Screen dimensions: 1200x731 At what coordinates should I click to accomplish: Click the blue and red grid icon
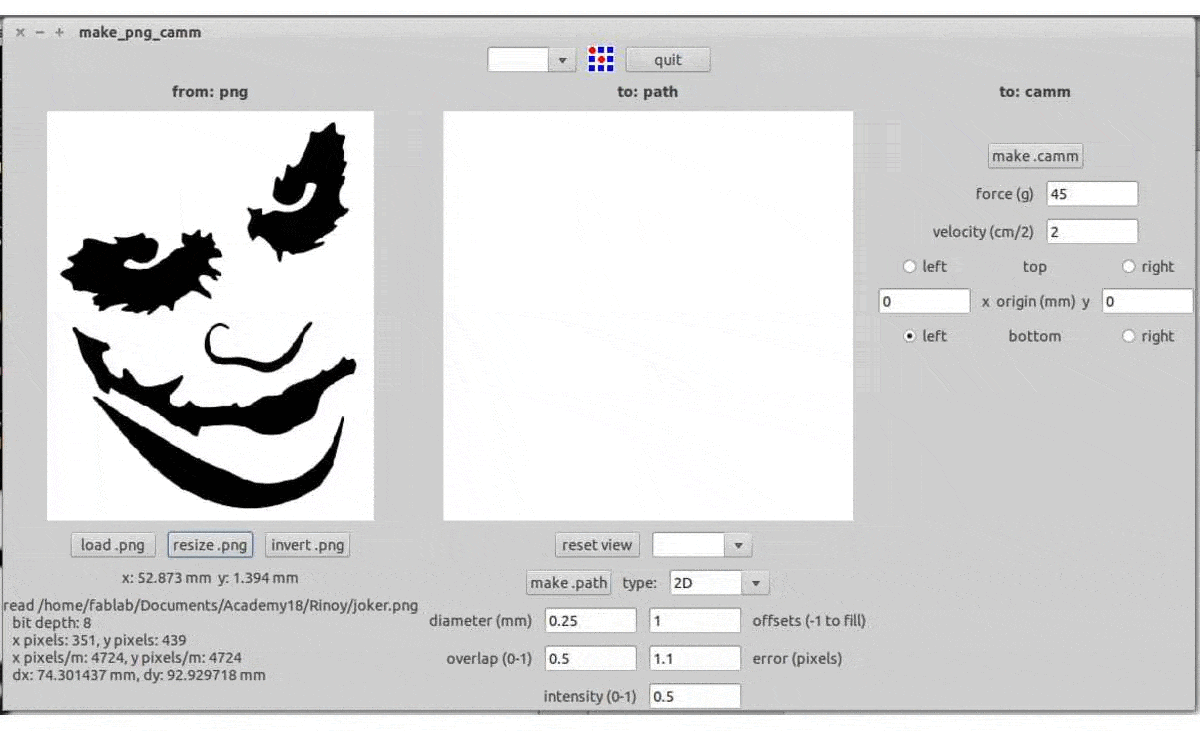[x=601, y=60]
